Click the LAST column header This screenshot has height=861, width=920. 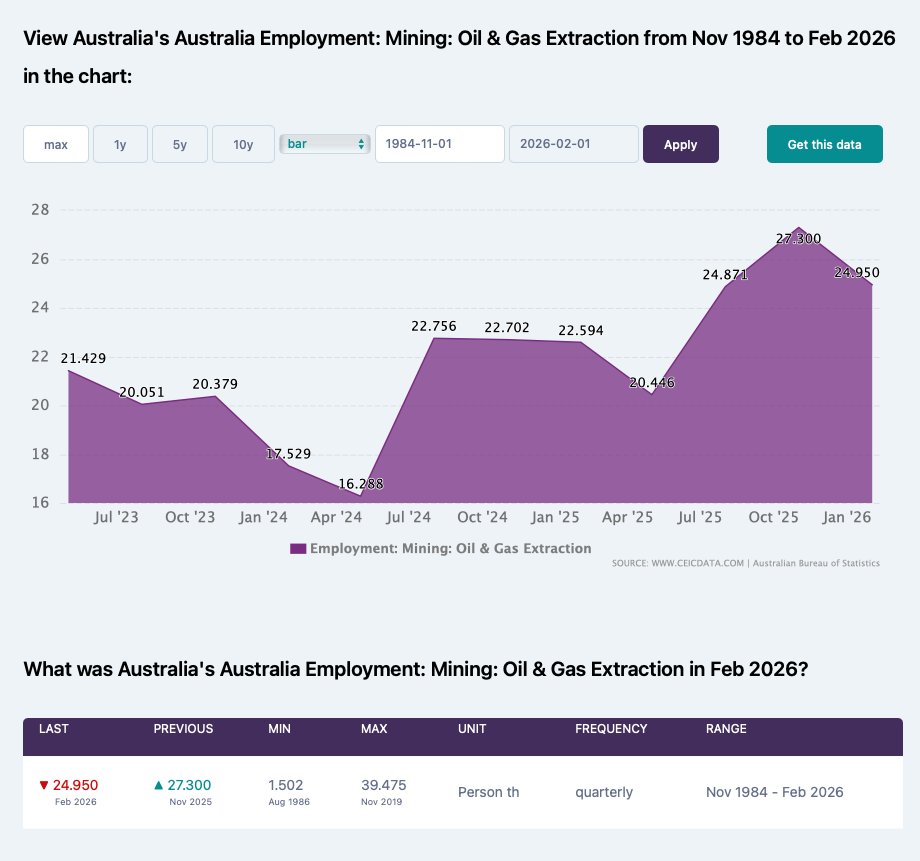pos(54,728)
